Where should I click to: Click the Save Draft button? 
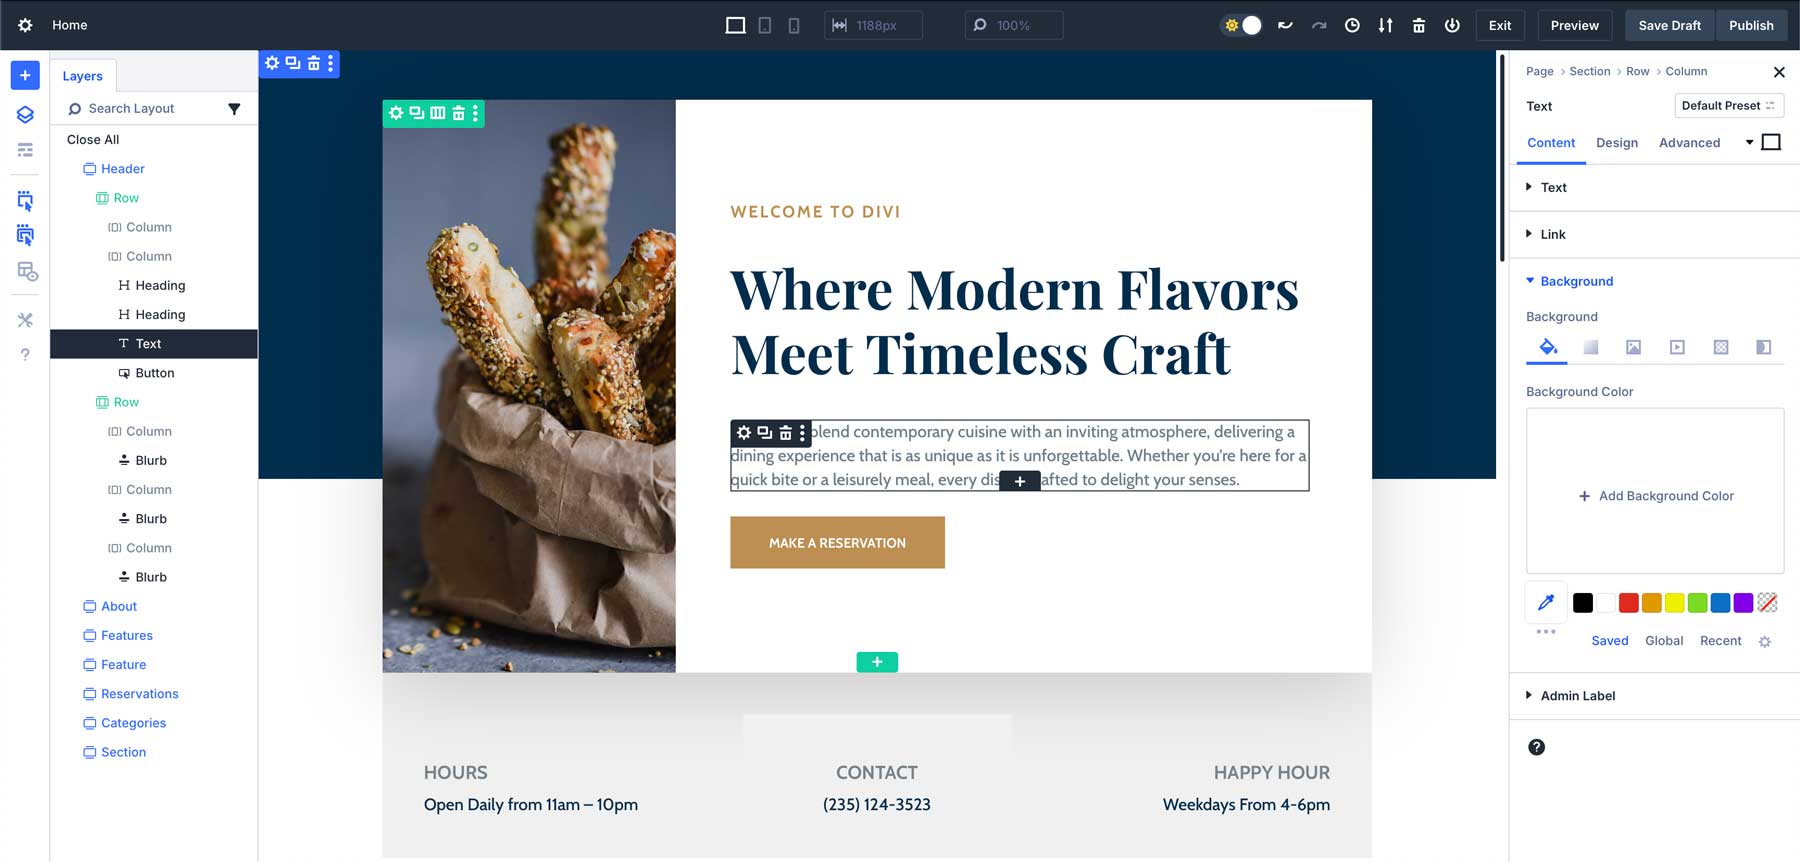click(1669, 25)
